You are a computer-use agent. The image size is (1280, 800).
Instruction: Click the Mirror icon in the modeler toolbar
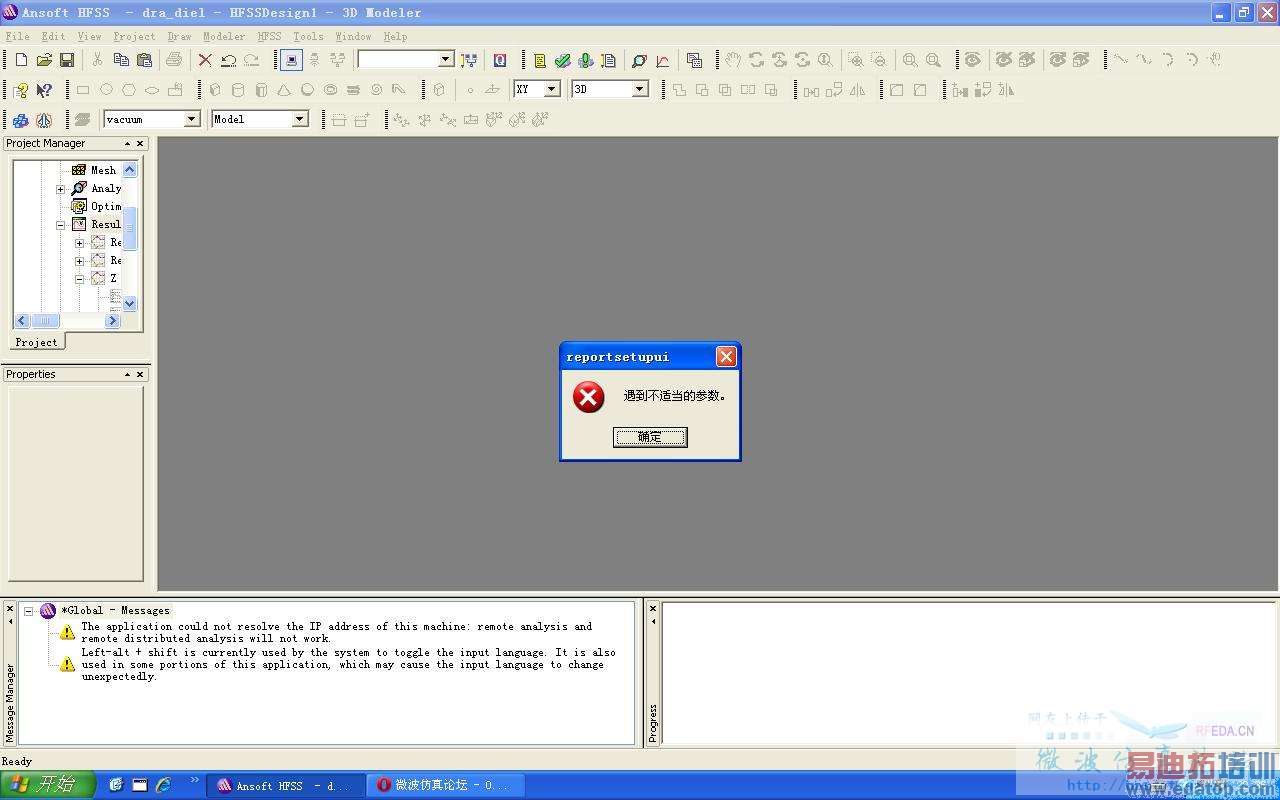(857, 90)
